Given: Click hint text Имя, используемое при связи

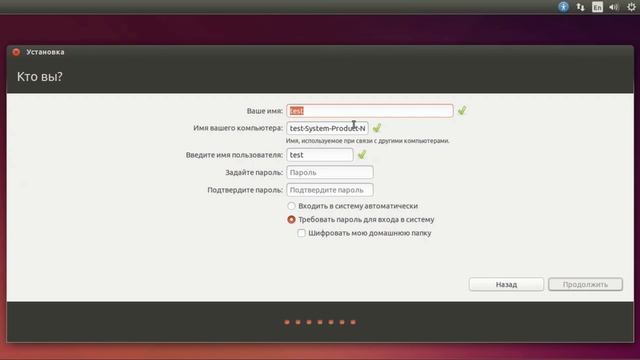Looking at the screenshot, I should [367, 141].
